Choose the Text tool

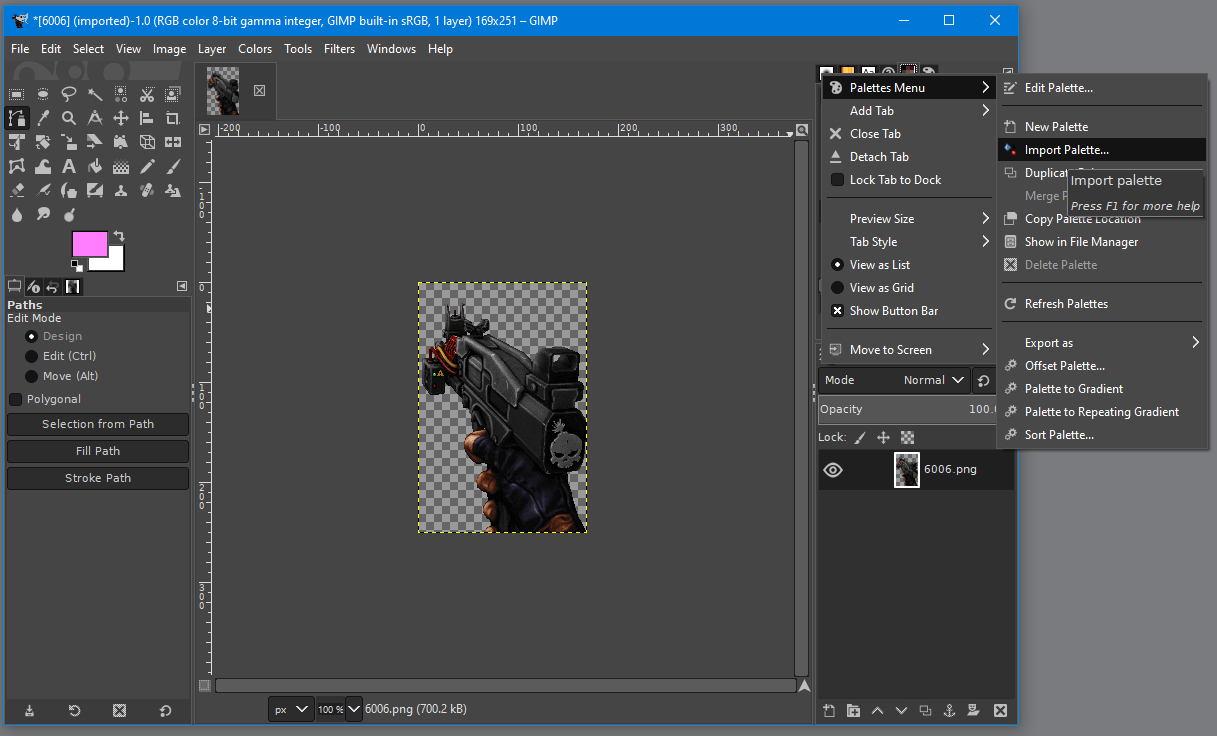tap(69, 166)
